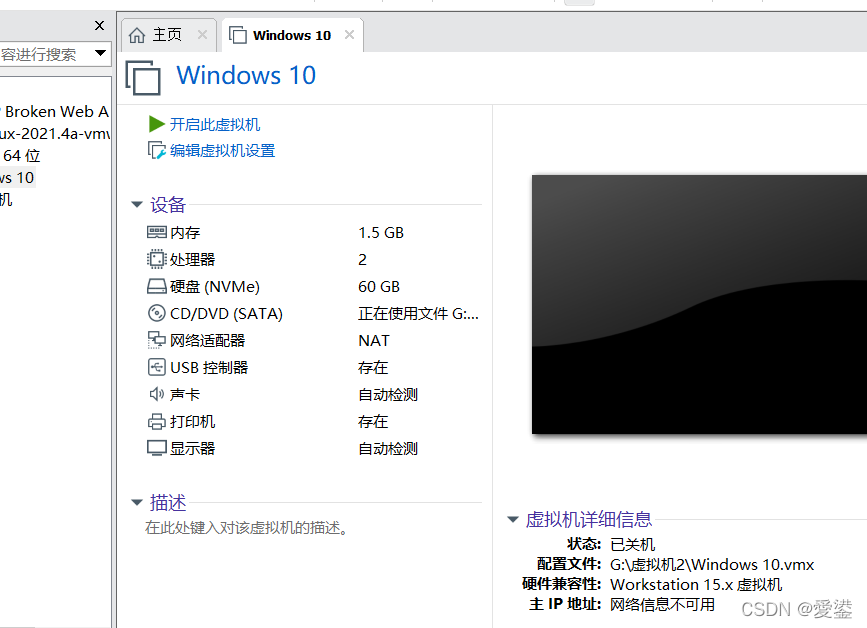Click the large Windows 10 VM icon
The width and height of the screenshot is (867, 628).
tap(143, 78)
